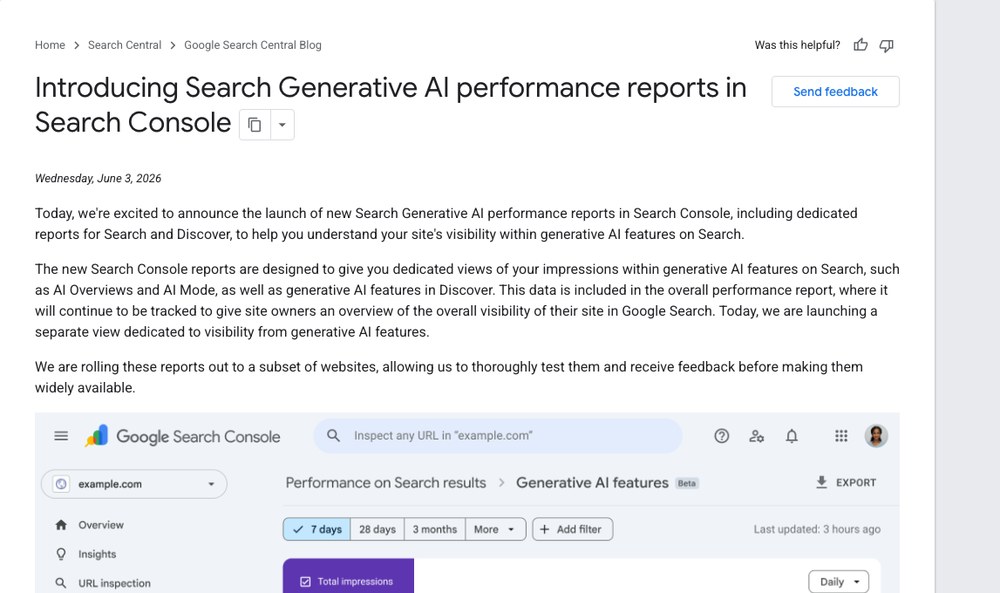Click the thumbs down icon

coord(886,45)
